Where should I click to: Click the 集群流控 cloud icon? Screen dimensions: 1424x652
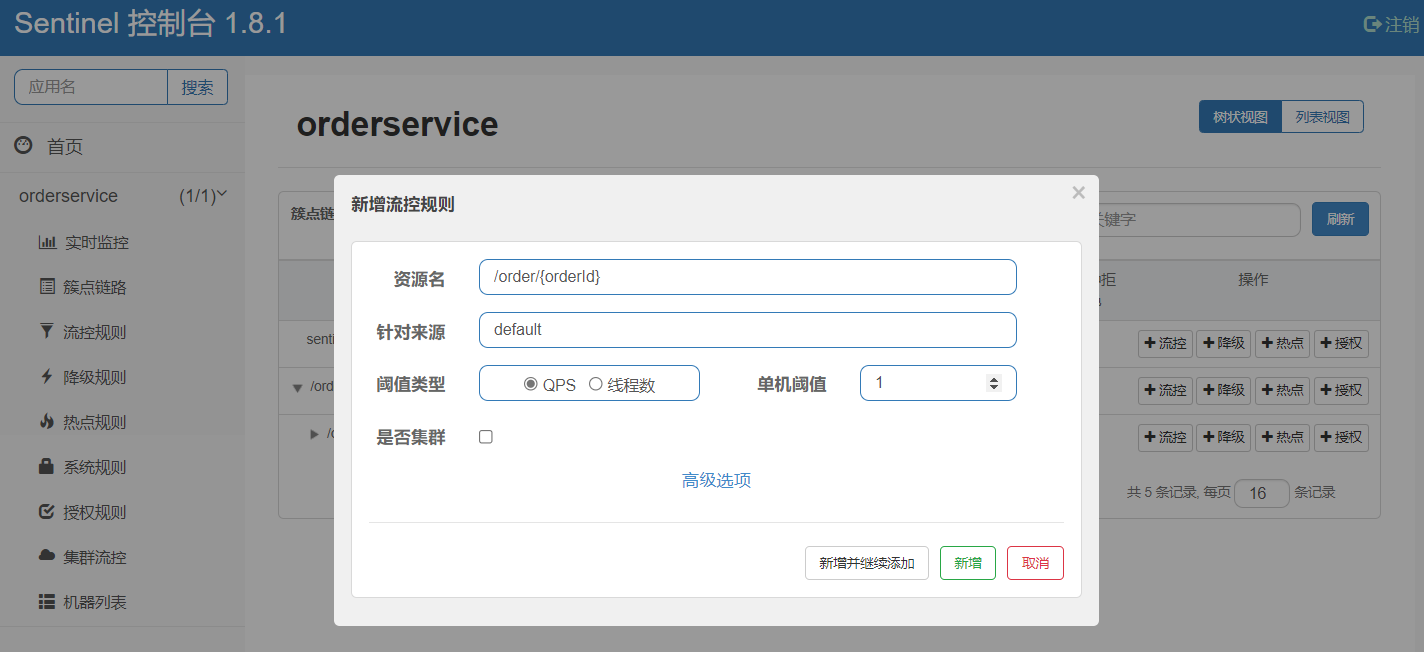tap(47, 556)
